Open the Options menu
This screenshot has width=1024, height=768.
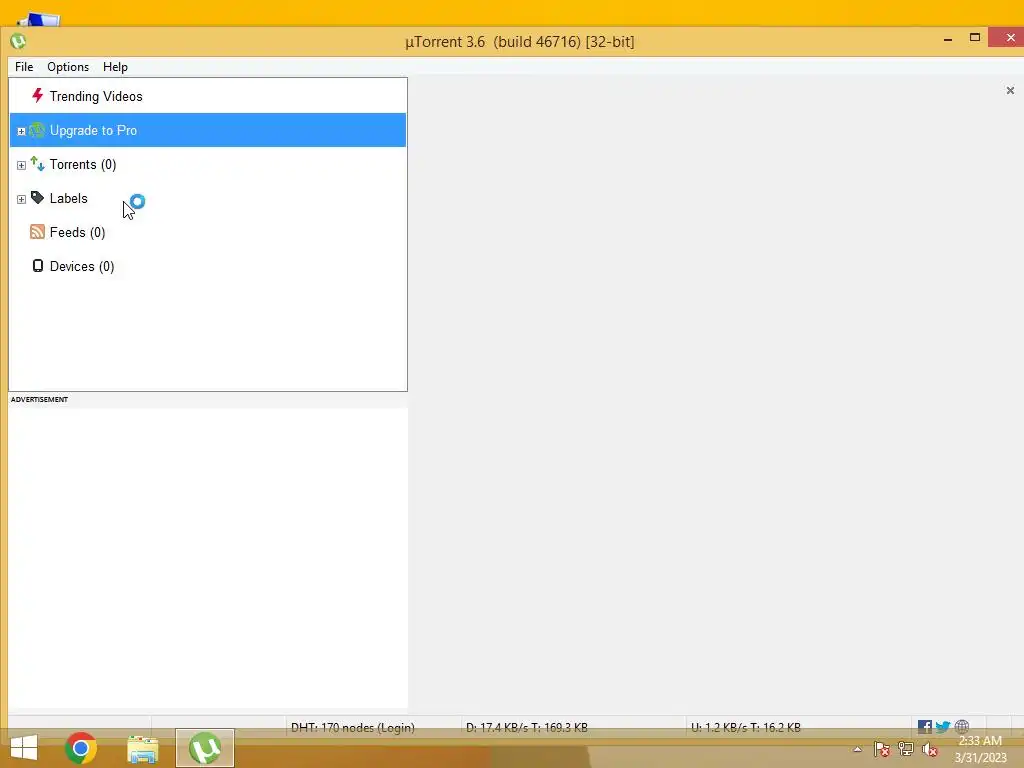(x=68, y=67)
